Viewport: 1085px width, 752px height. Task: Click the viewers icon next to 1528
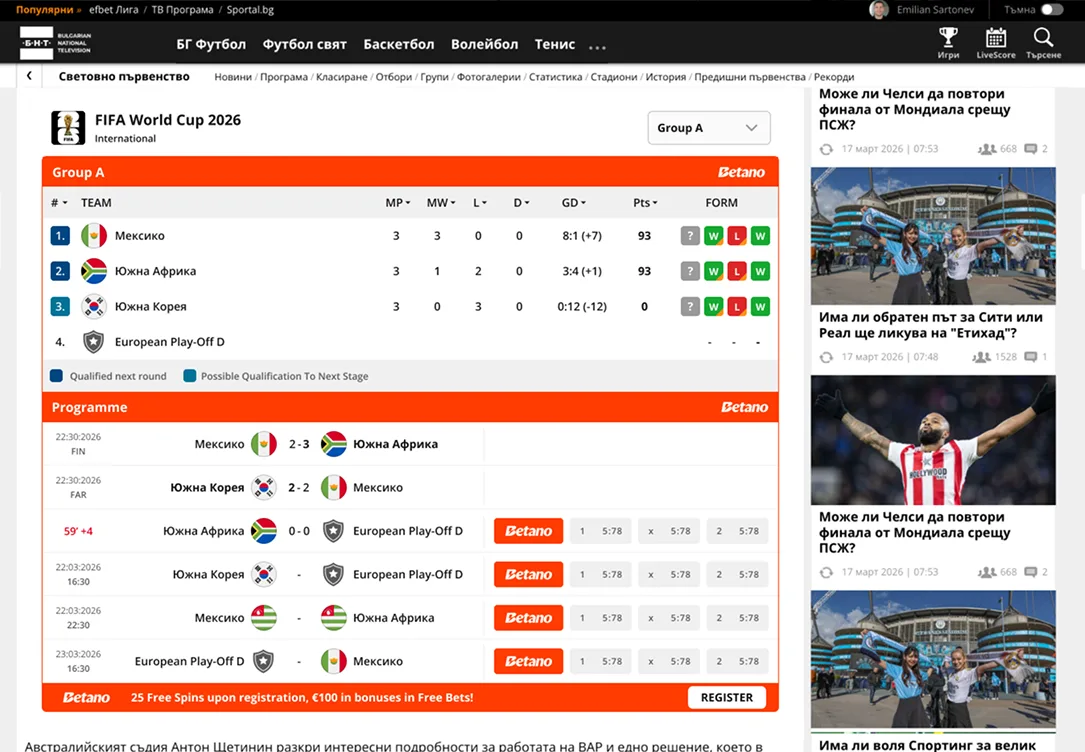(981, 357)
